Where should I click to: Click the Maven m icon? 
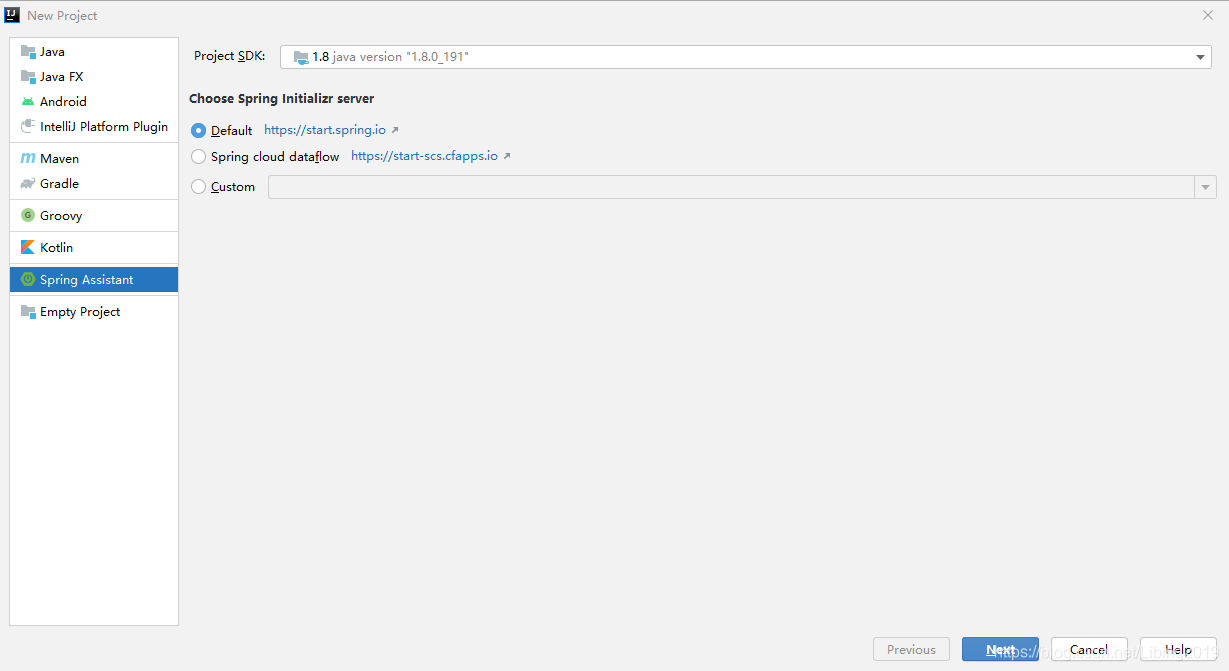(28, 159)
